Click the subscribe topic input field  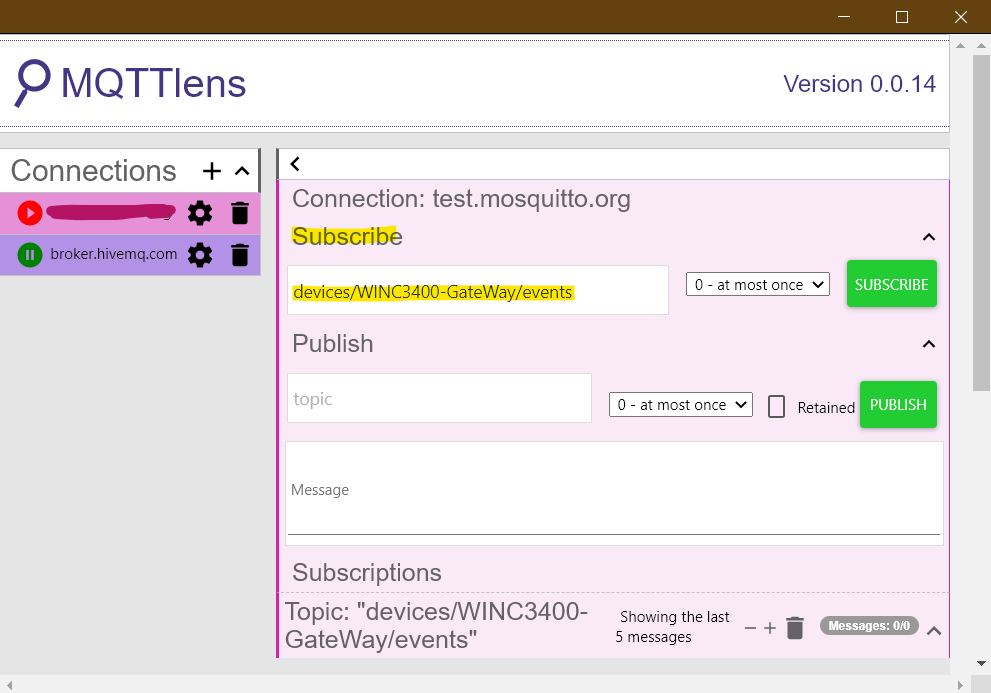[478, 290]
